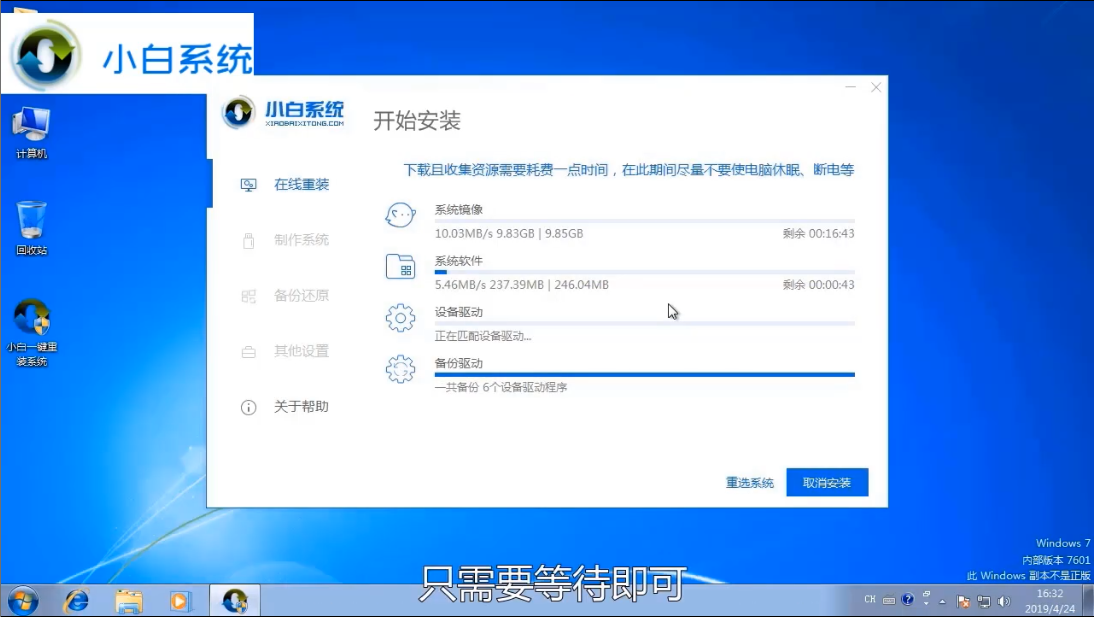Open the volume control in system tray
Screen dimensions: 1094x617
point(1005,601)
